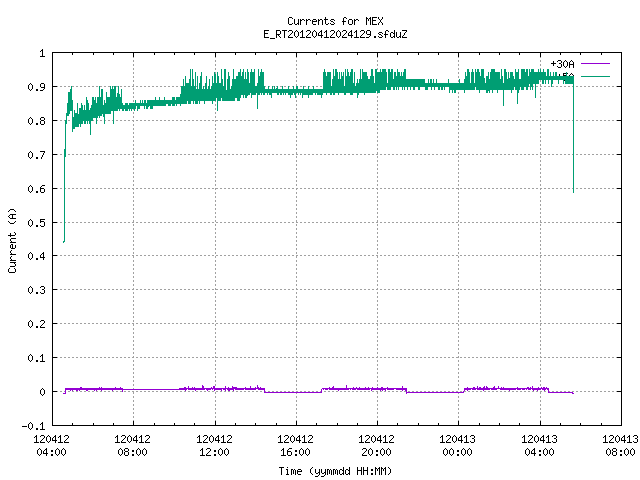Click the x-axis label "120413 00:00"
This screenshot has width=640, height=480.
tap(457, 445)
